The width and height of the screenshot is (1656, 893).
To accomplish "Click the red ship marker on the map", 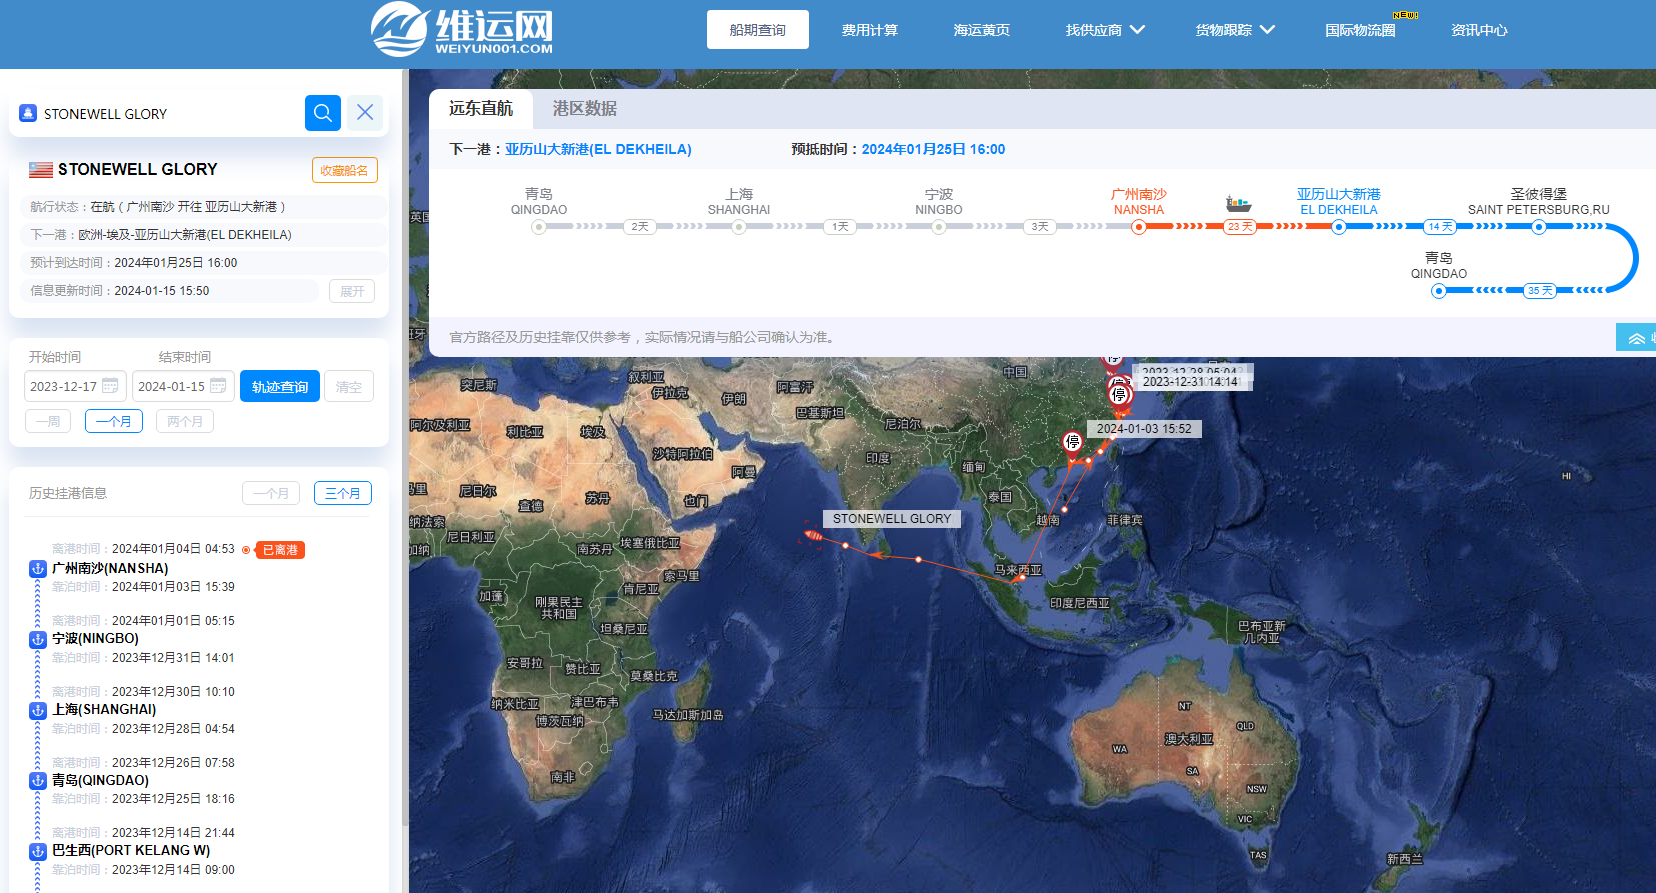I will (813, 536).
